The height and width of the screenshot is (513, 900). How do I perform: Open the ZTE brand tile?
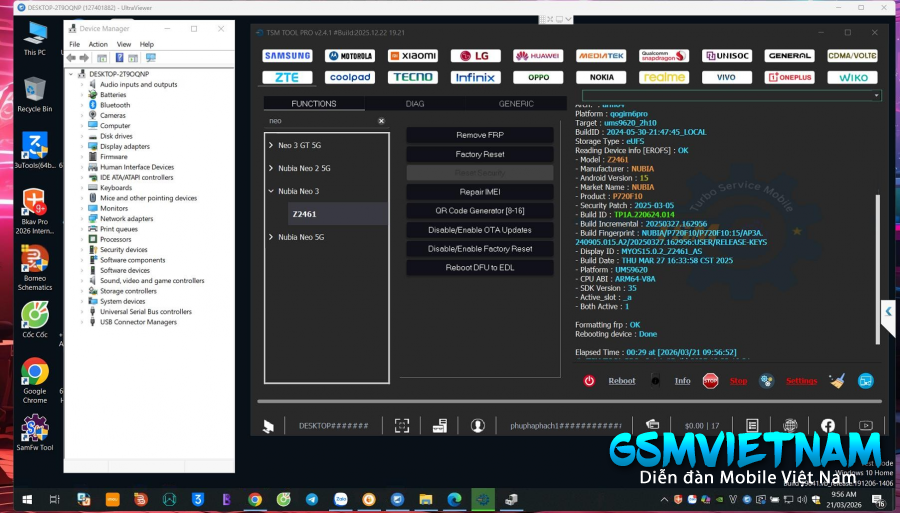coord(287,77)
